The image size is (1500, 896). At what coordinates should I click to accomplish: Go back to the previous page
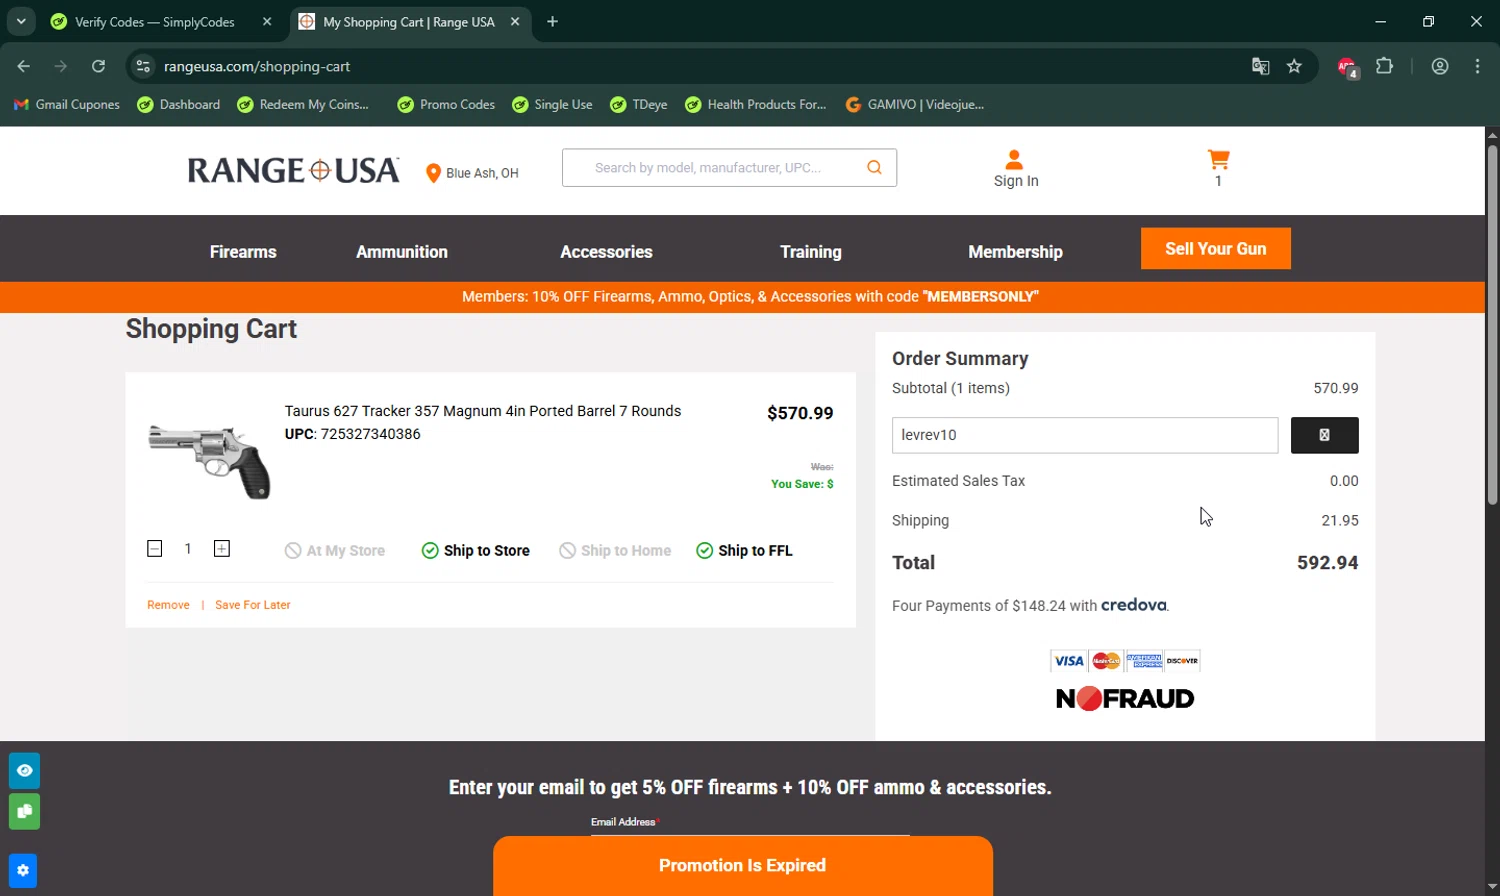(24, 66)
